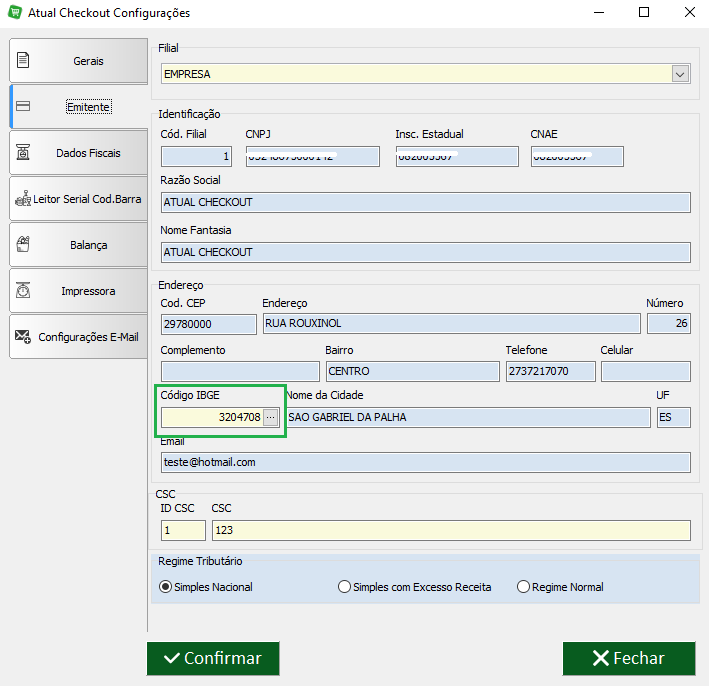This screenshot has width=709, height=686.
Task: Click the Número field
Action: click(669, 323)
